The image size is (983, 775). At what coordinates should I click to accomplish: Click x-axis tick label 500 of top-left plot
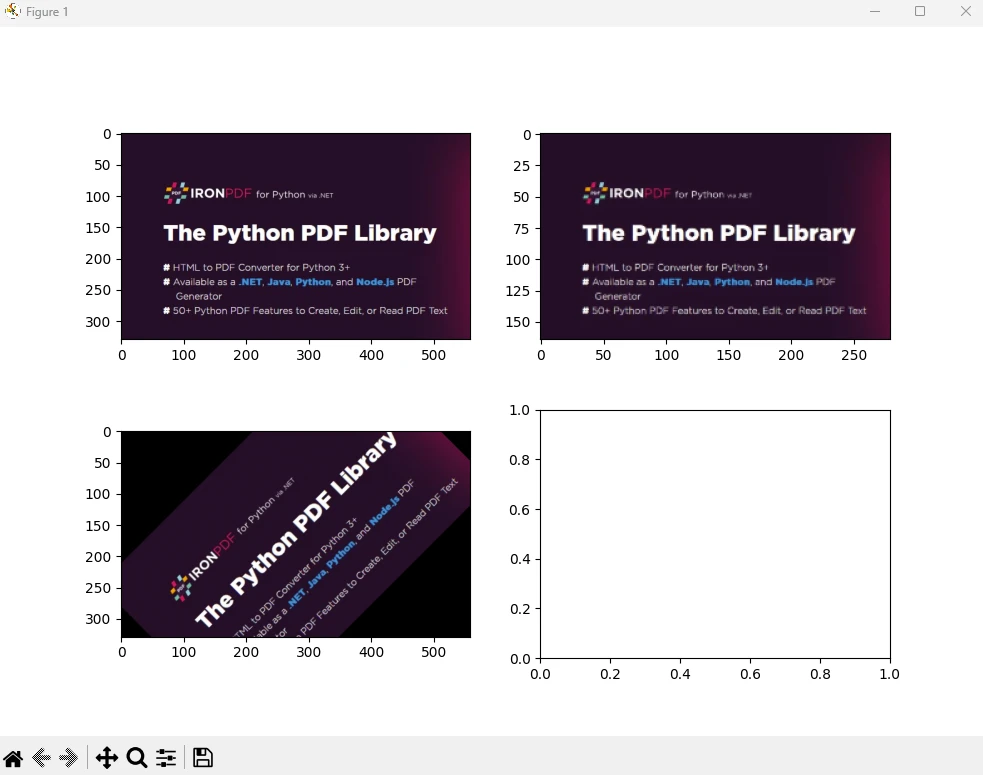pyautogui.click(x=433, y=355)
